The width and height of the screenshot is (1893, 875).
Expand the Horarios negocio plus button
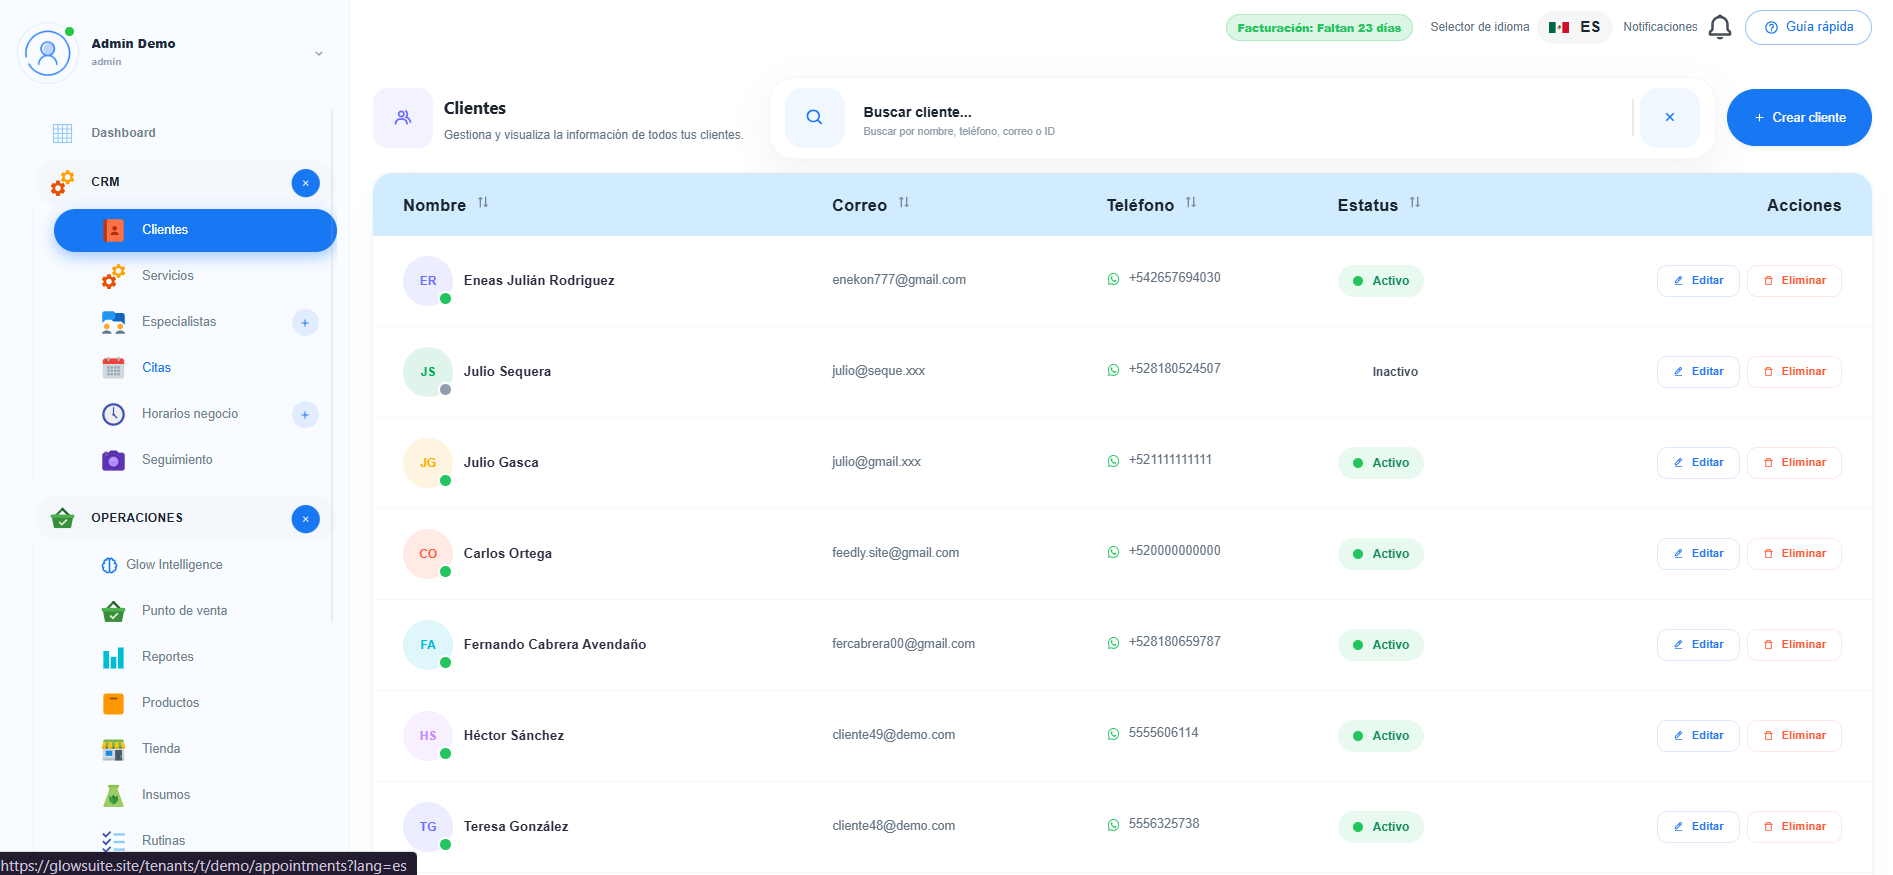(x=305, y=414)
